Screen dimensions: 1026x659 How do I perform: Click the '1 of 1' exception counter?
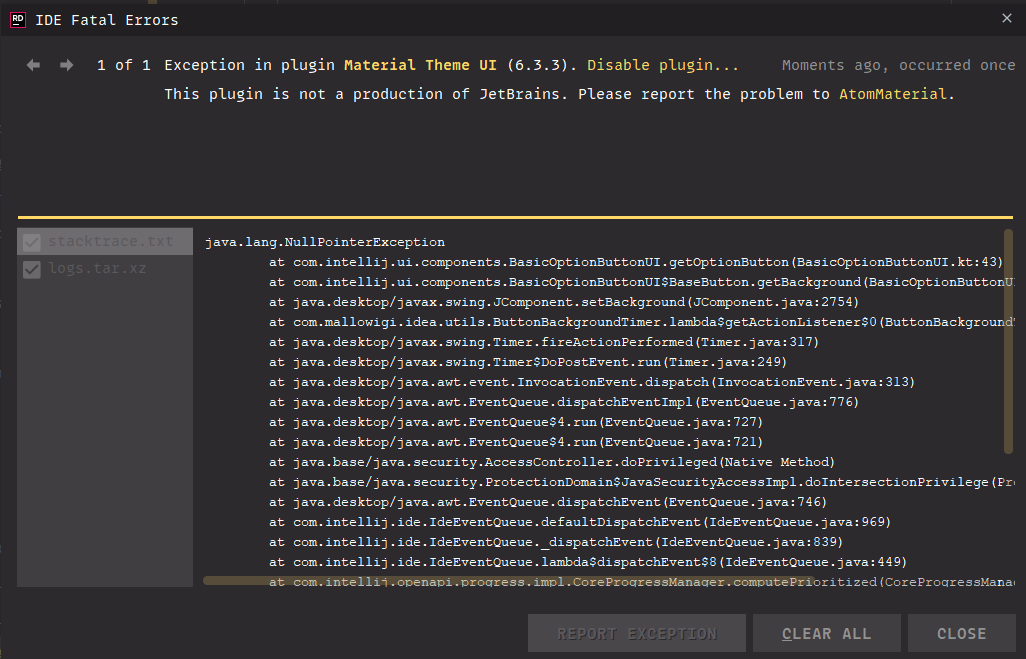pos(122,64)
